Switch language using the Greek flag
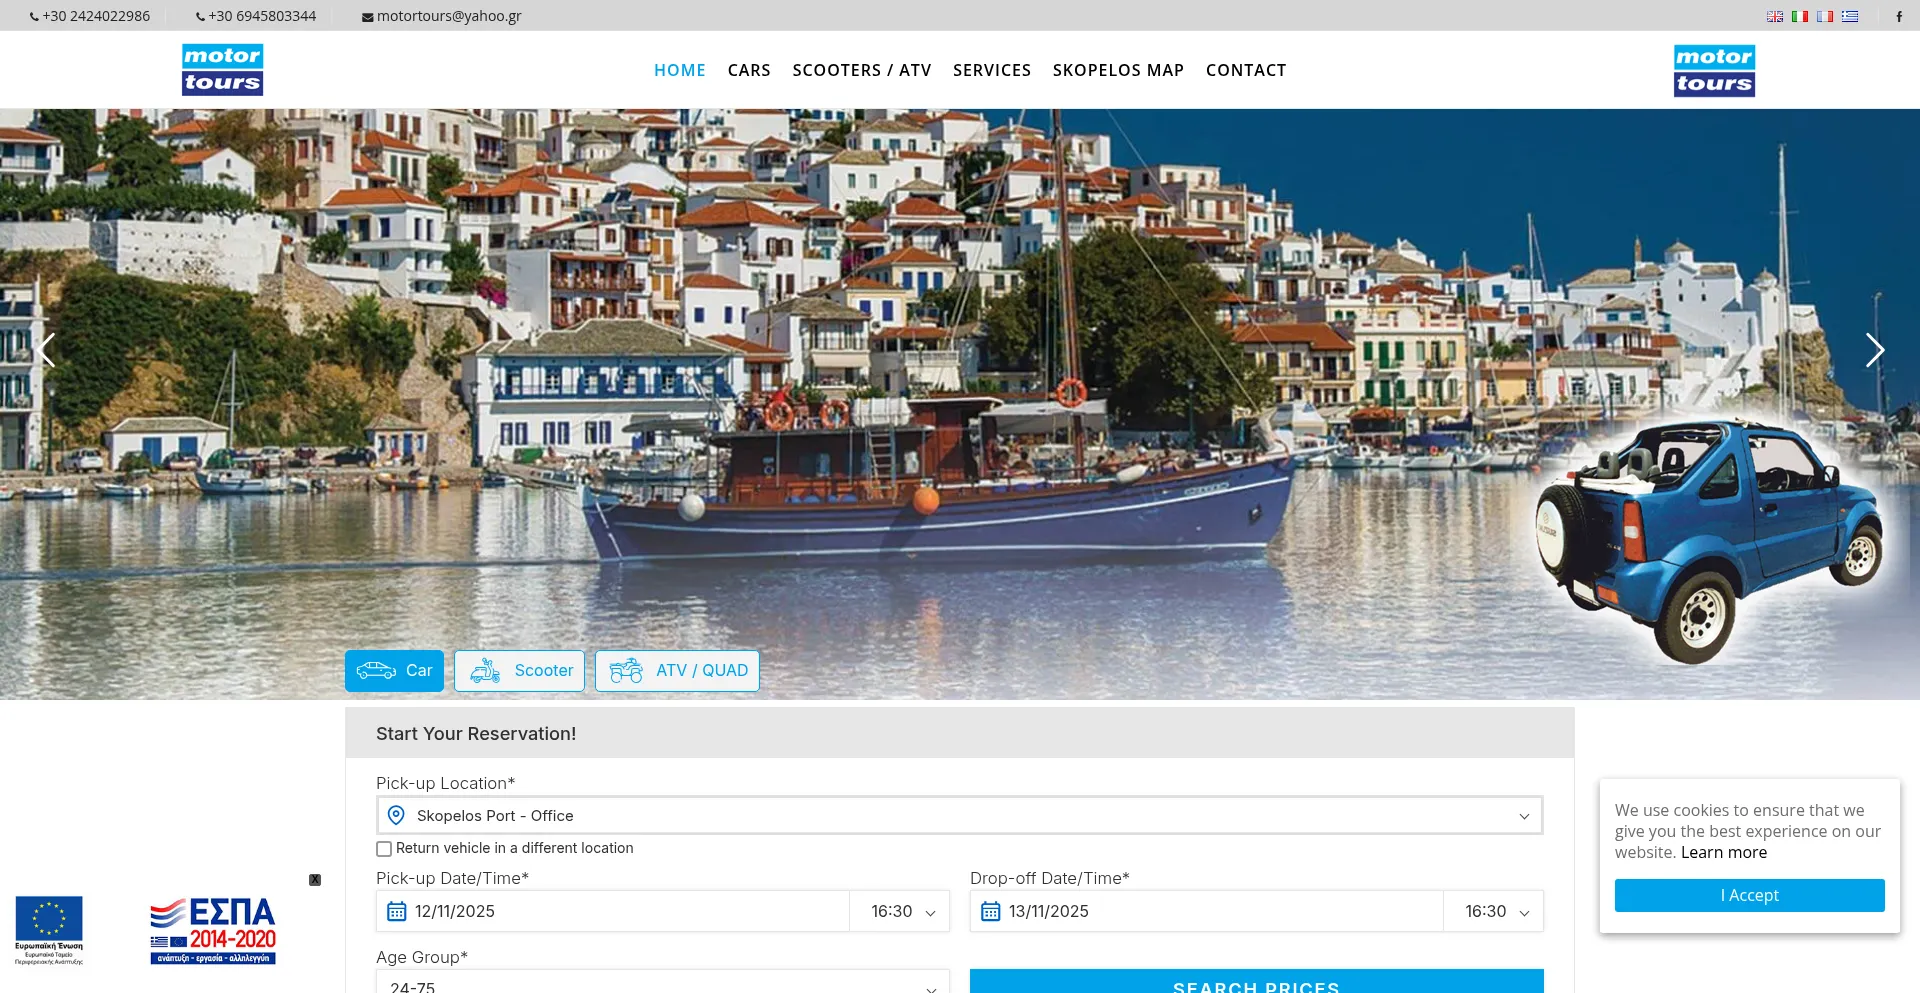Viewport: 1920px width, 993px height. point(1850,16)
